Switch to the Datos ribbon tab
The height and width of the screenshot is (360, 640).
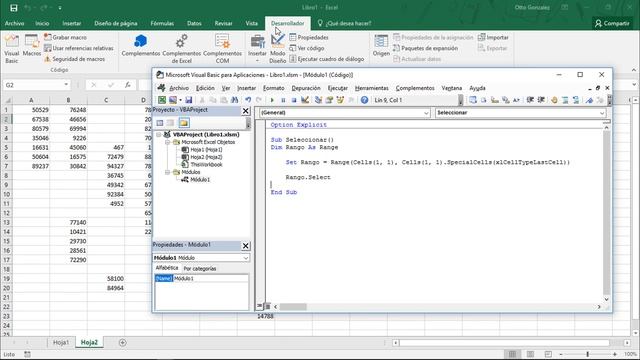tap(194, 23)
